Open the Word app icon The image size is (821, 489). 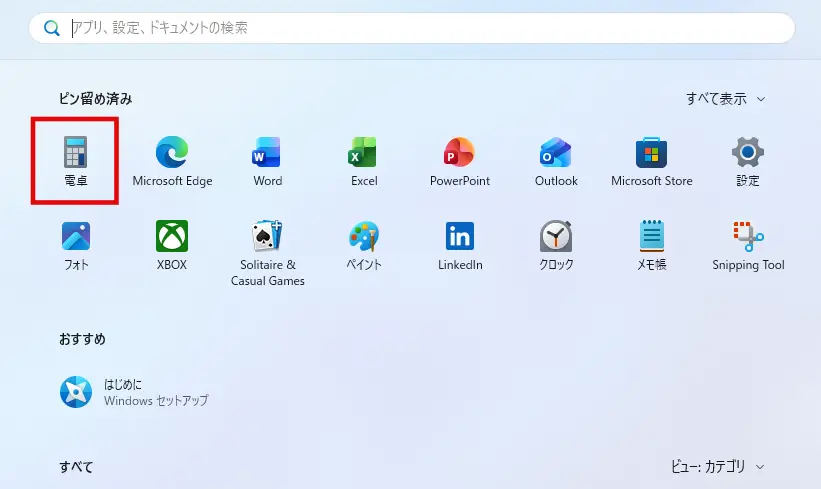pos(268,152)
